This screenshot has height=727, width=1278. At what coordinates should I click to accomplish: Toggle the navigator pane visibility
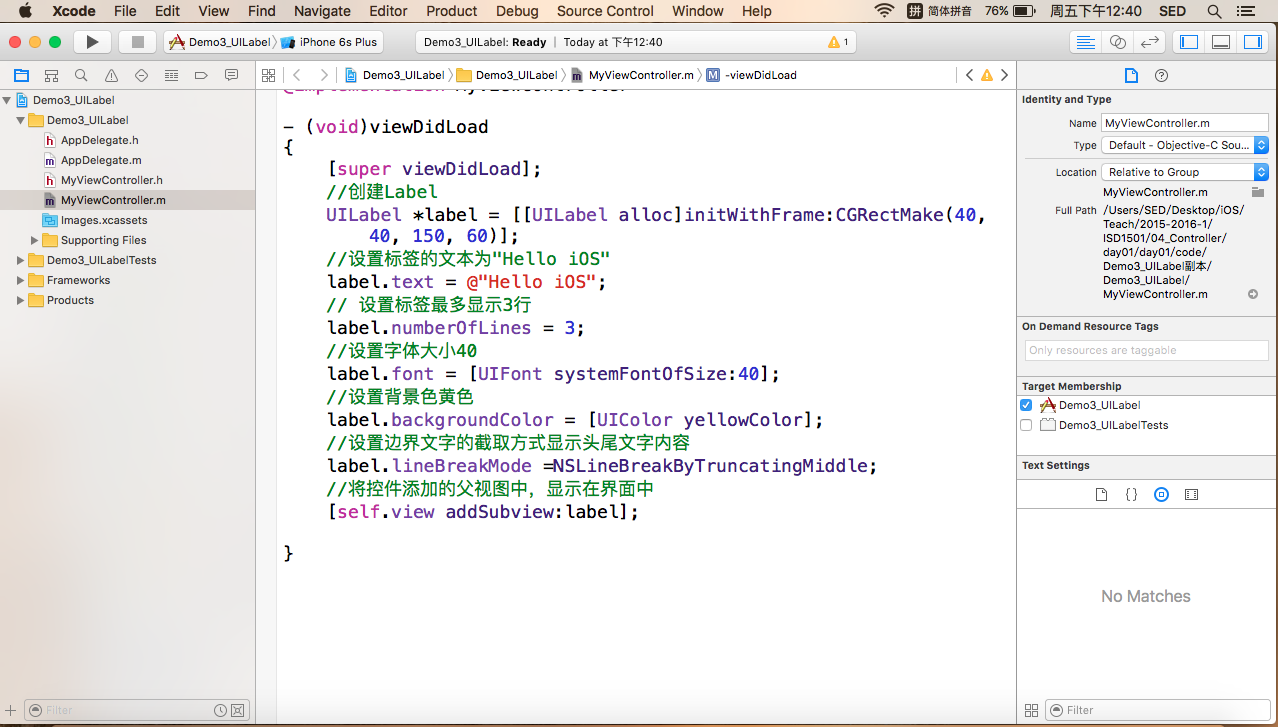coord(1189,42)
